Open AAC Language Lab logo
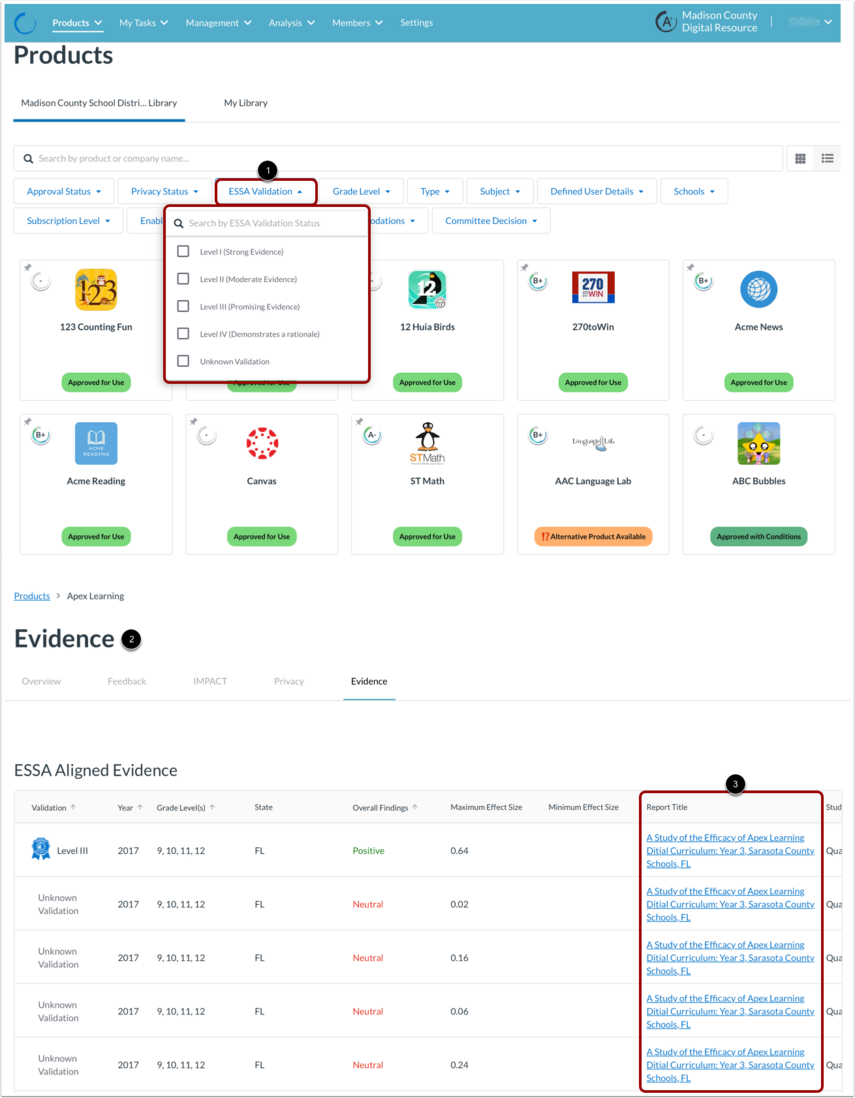The height and width of the screenshot is (1098, 855). [593, 443]
